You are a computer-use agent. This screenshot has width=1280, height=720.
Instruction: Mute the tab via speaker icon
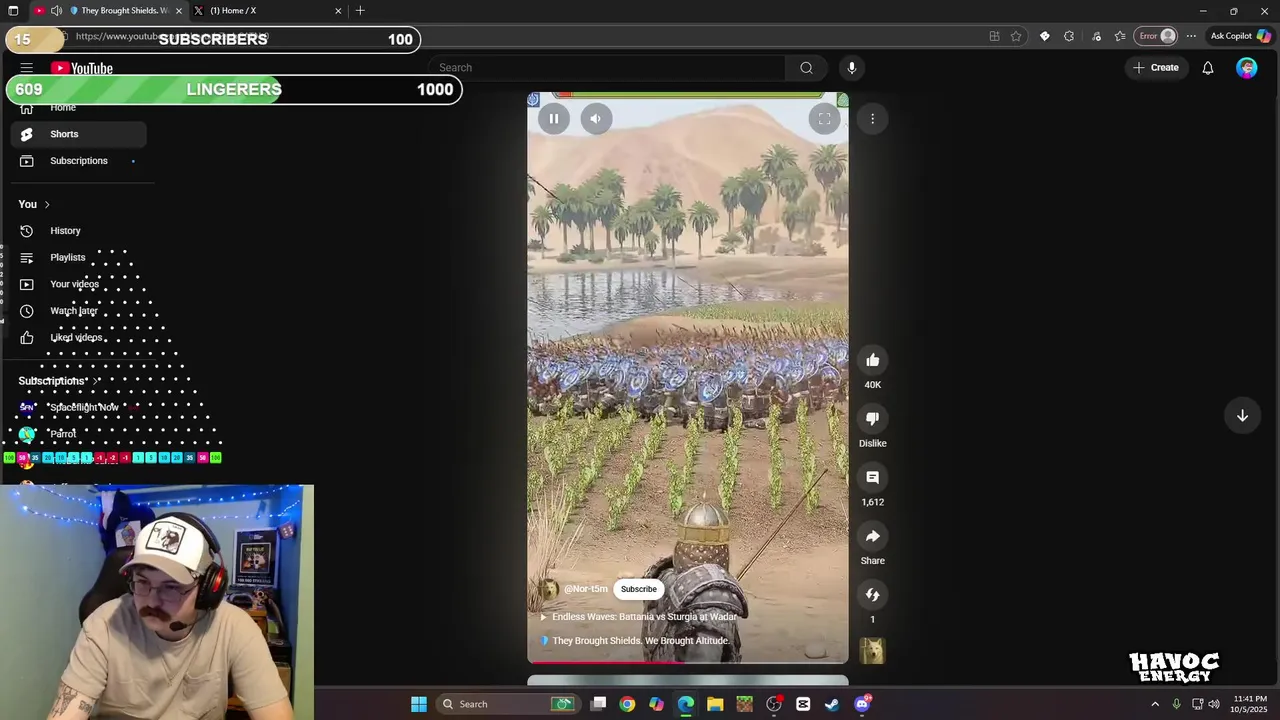pyautogui.click(x=57, y=11)
